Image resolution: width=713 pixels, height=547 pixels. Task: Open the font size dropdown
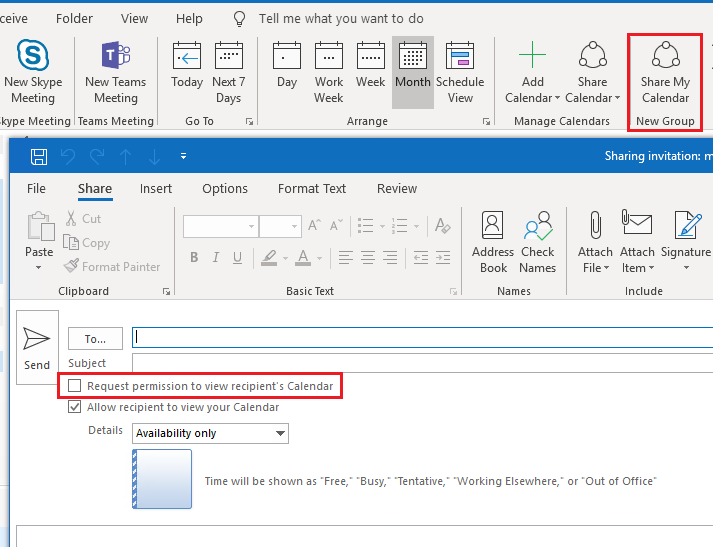[x=294, y=226]
